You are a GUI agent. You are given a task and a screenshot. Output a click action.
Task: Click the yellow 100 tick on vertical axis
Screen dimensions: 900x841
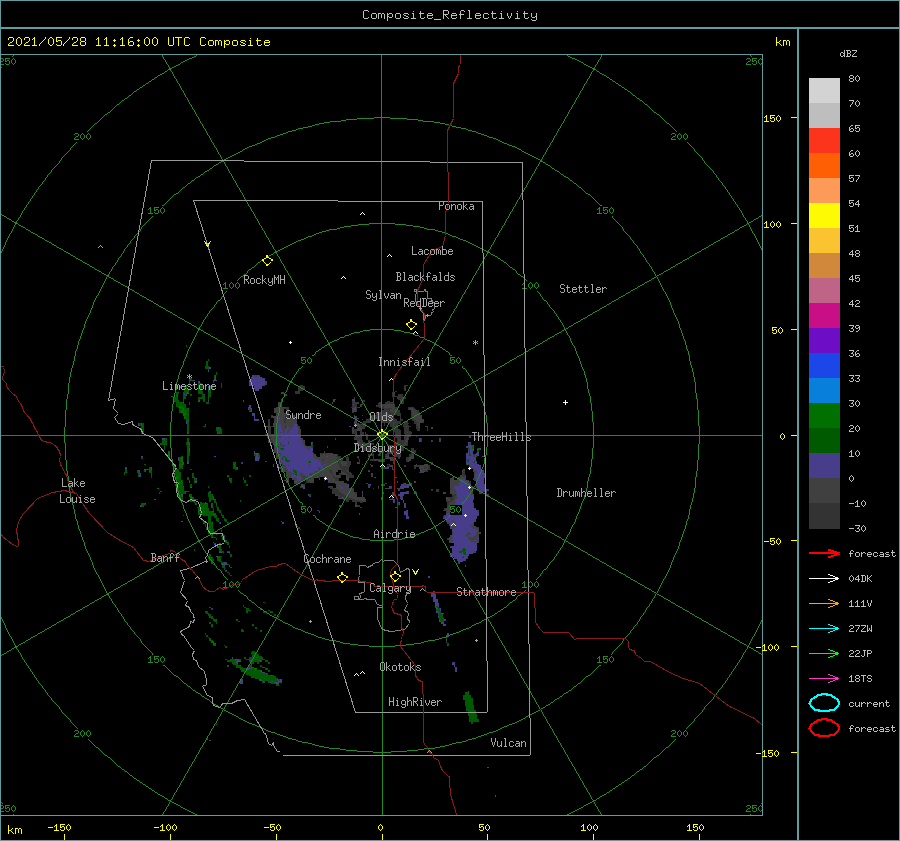(x=772, y=224)
